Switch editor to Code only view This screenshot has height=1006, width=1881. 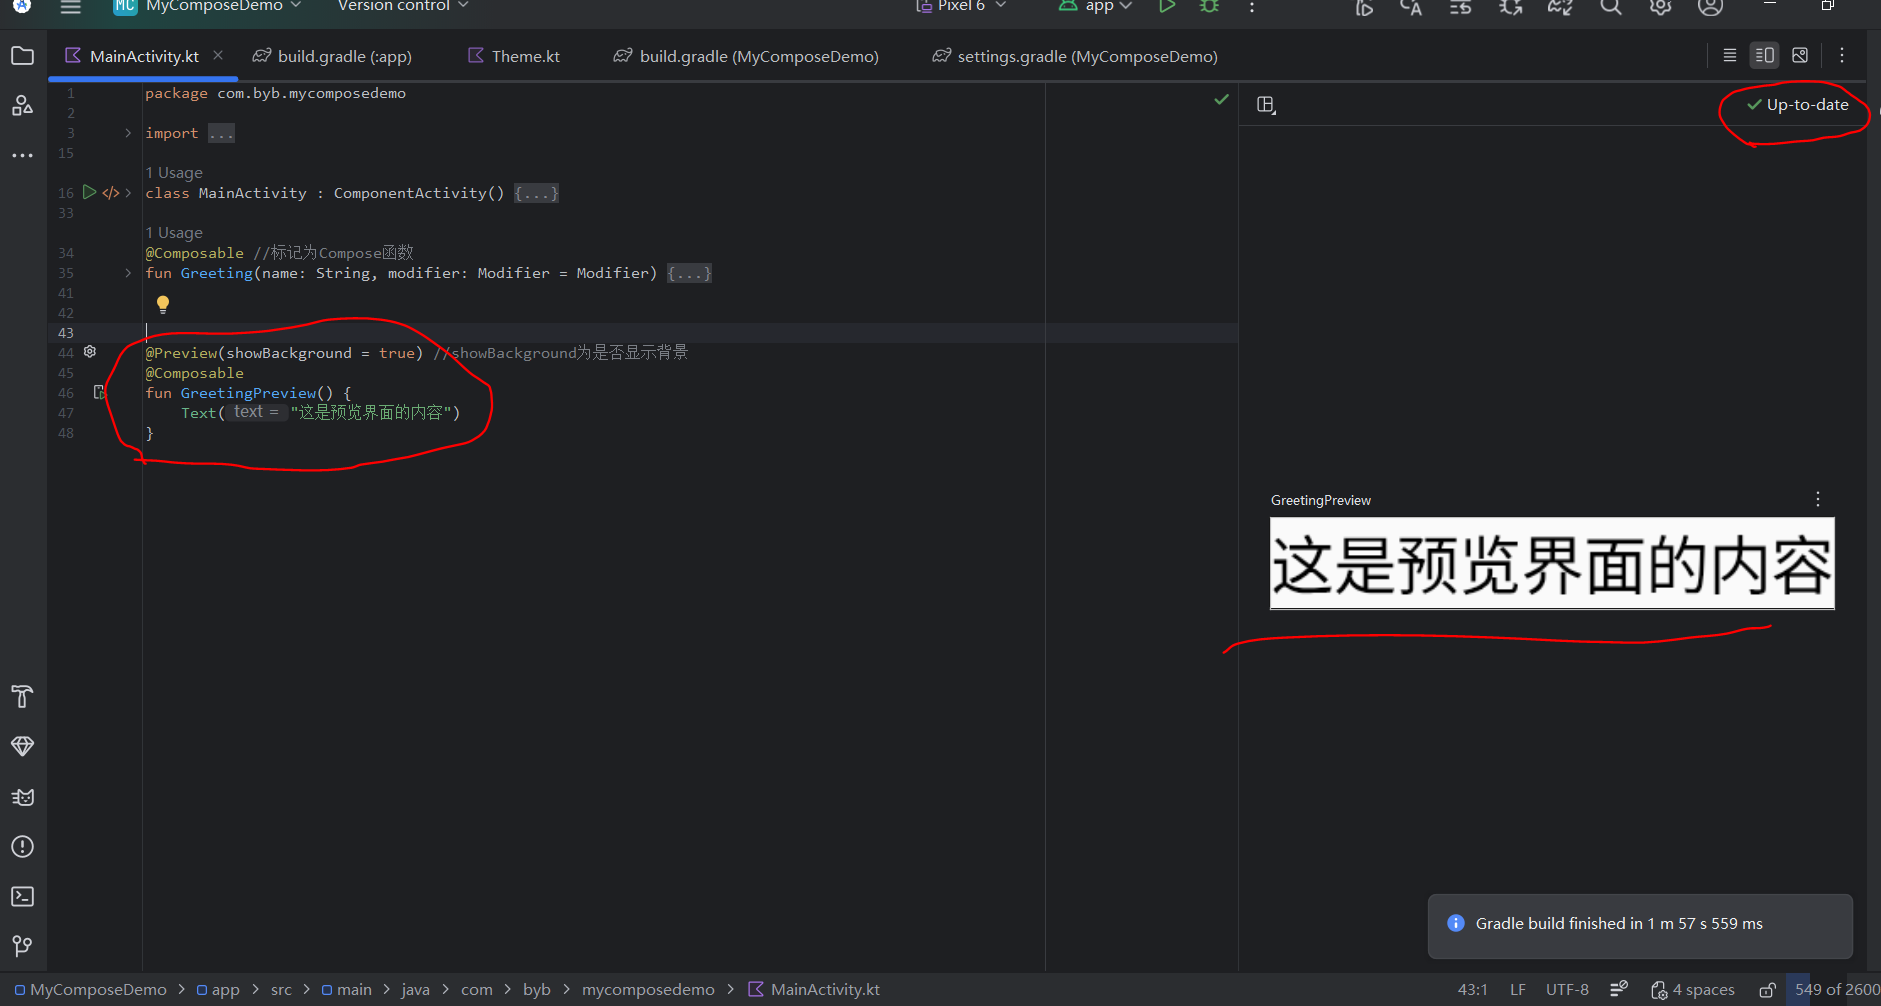tap(1730, 56)
